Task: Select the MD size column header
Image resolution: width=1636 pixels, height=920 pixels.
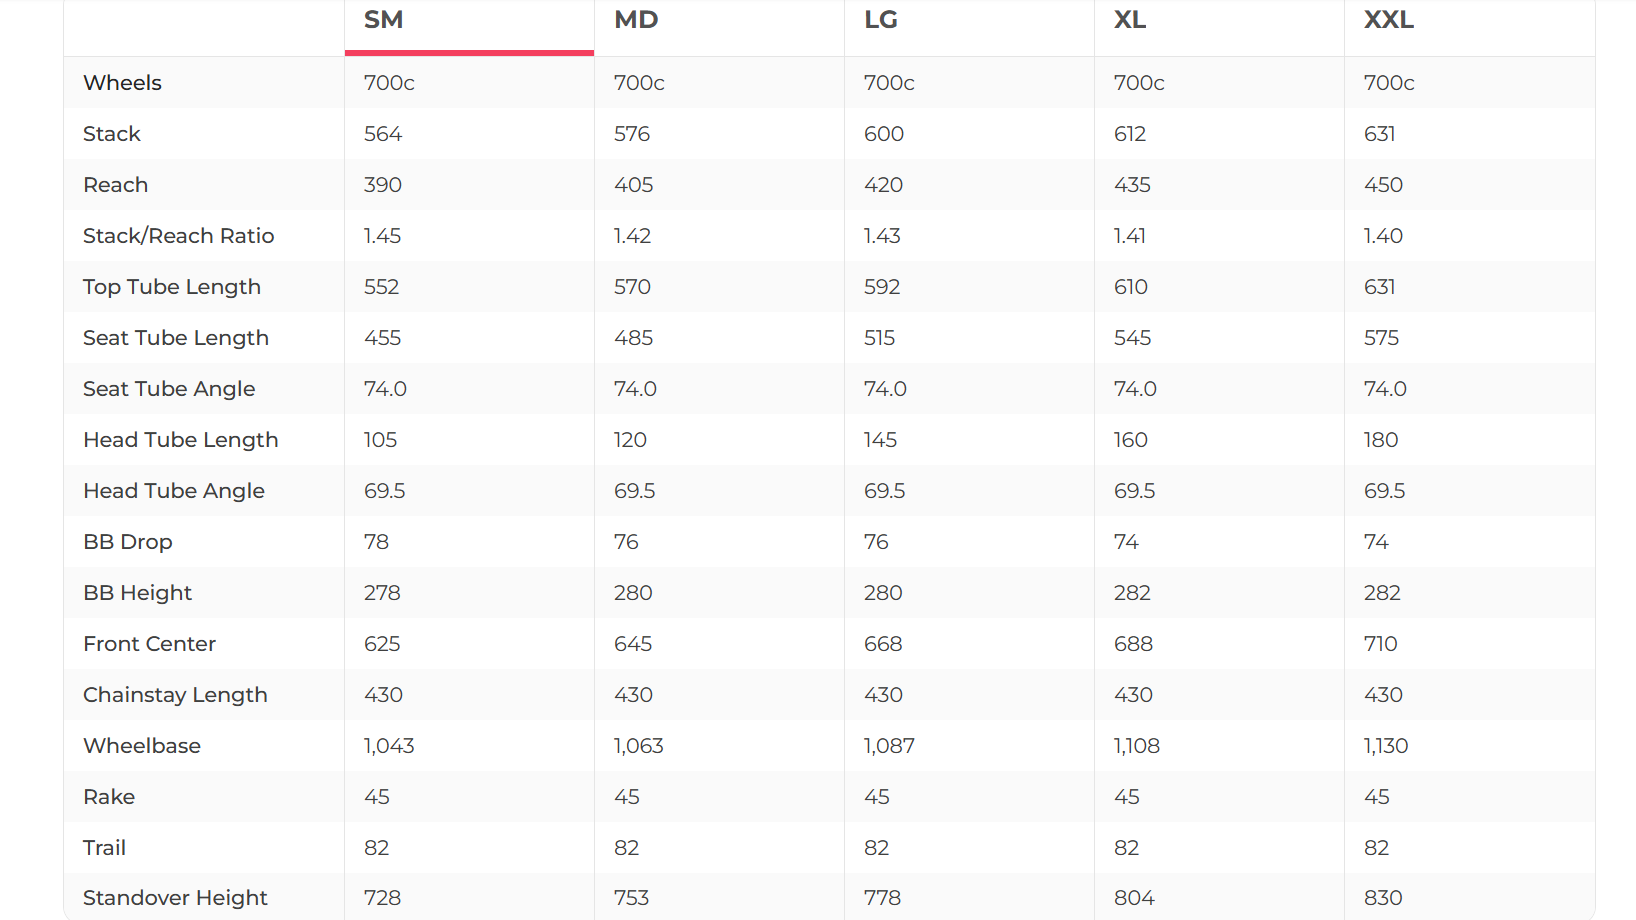Action: pos(636,20)
